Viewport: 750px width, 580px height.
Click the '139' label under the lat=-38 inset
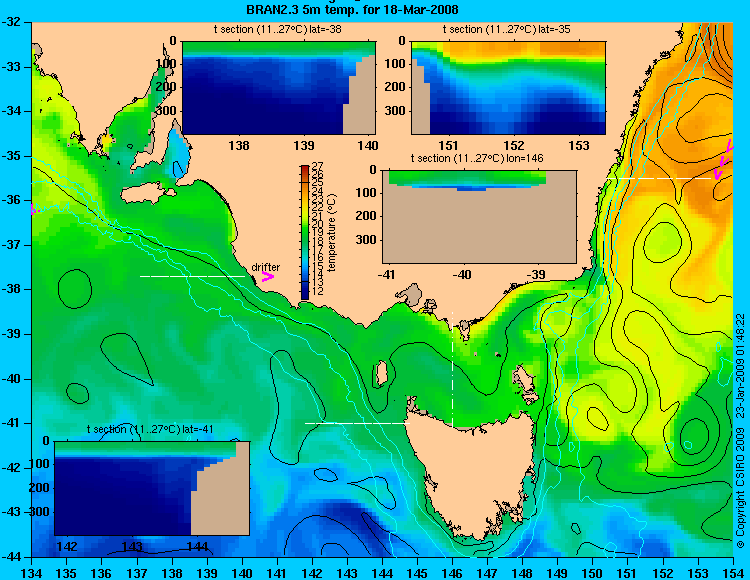(x=304, y=145)
